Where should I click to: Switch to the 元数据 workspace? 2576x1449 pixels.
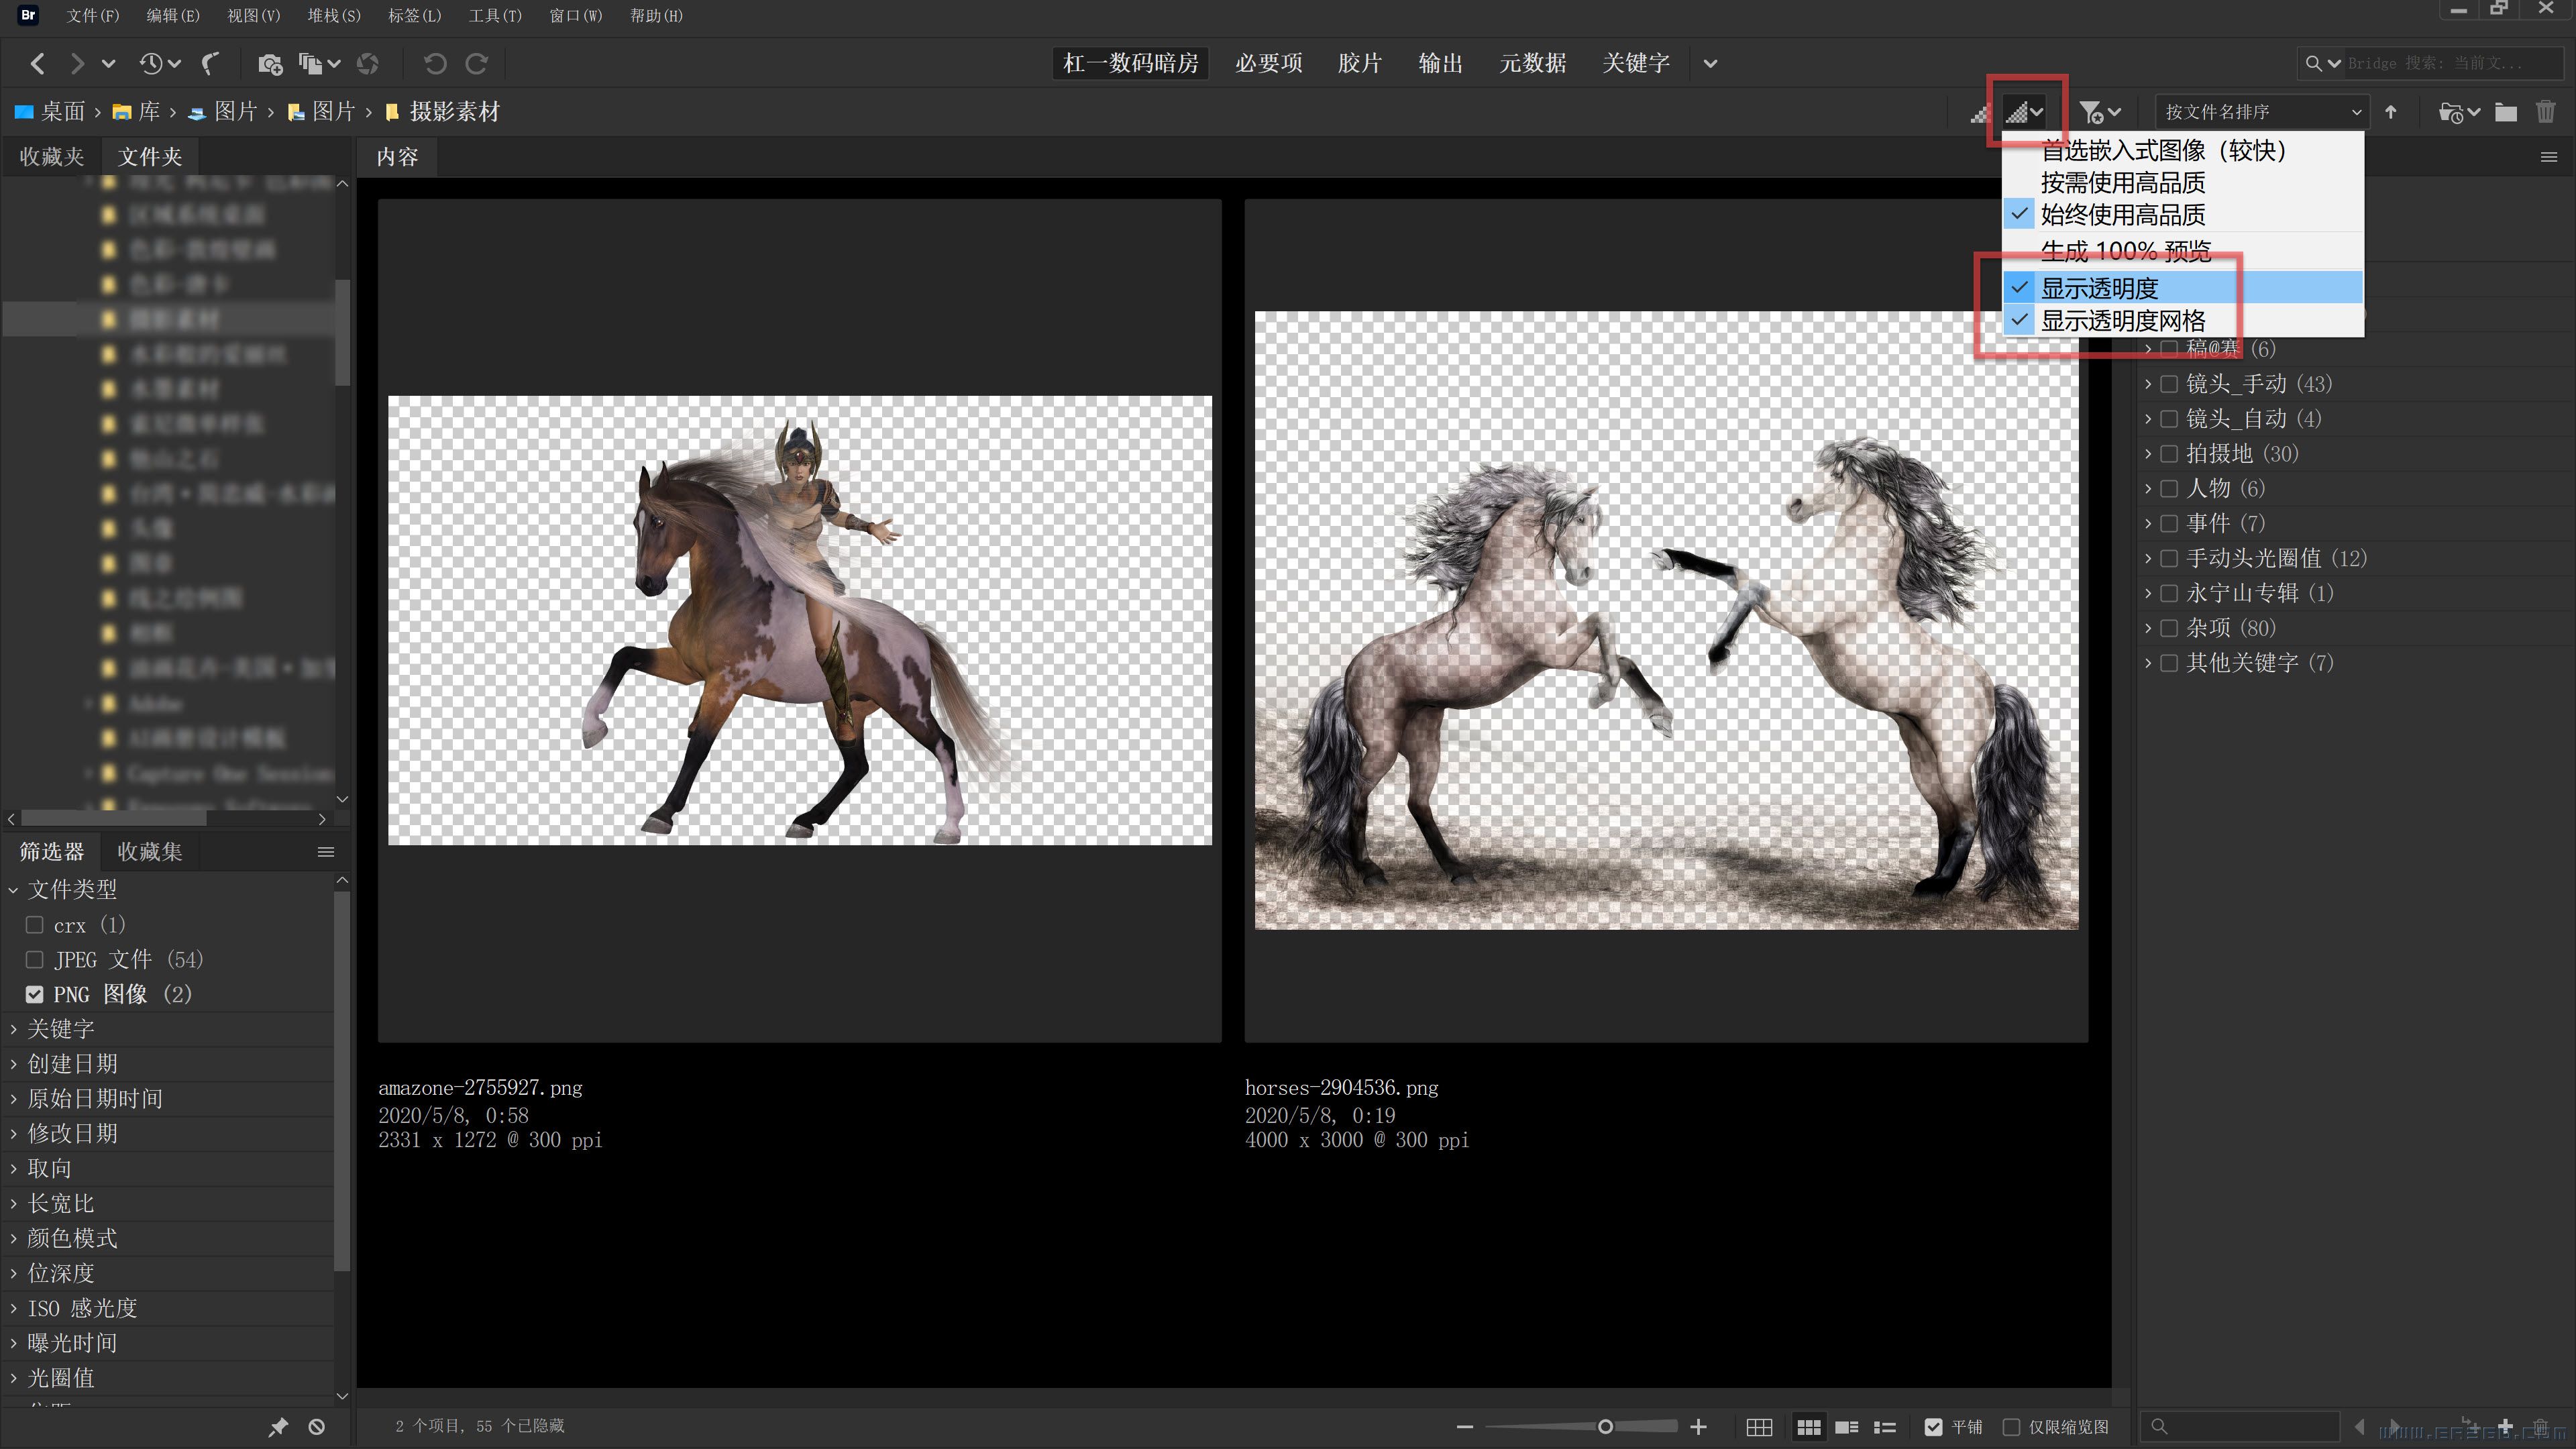point(1532,64)
